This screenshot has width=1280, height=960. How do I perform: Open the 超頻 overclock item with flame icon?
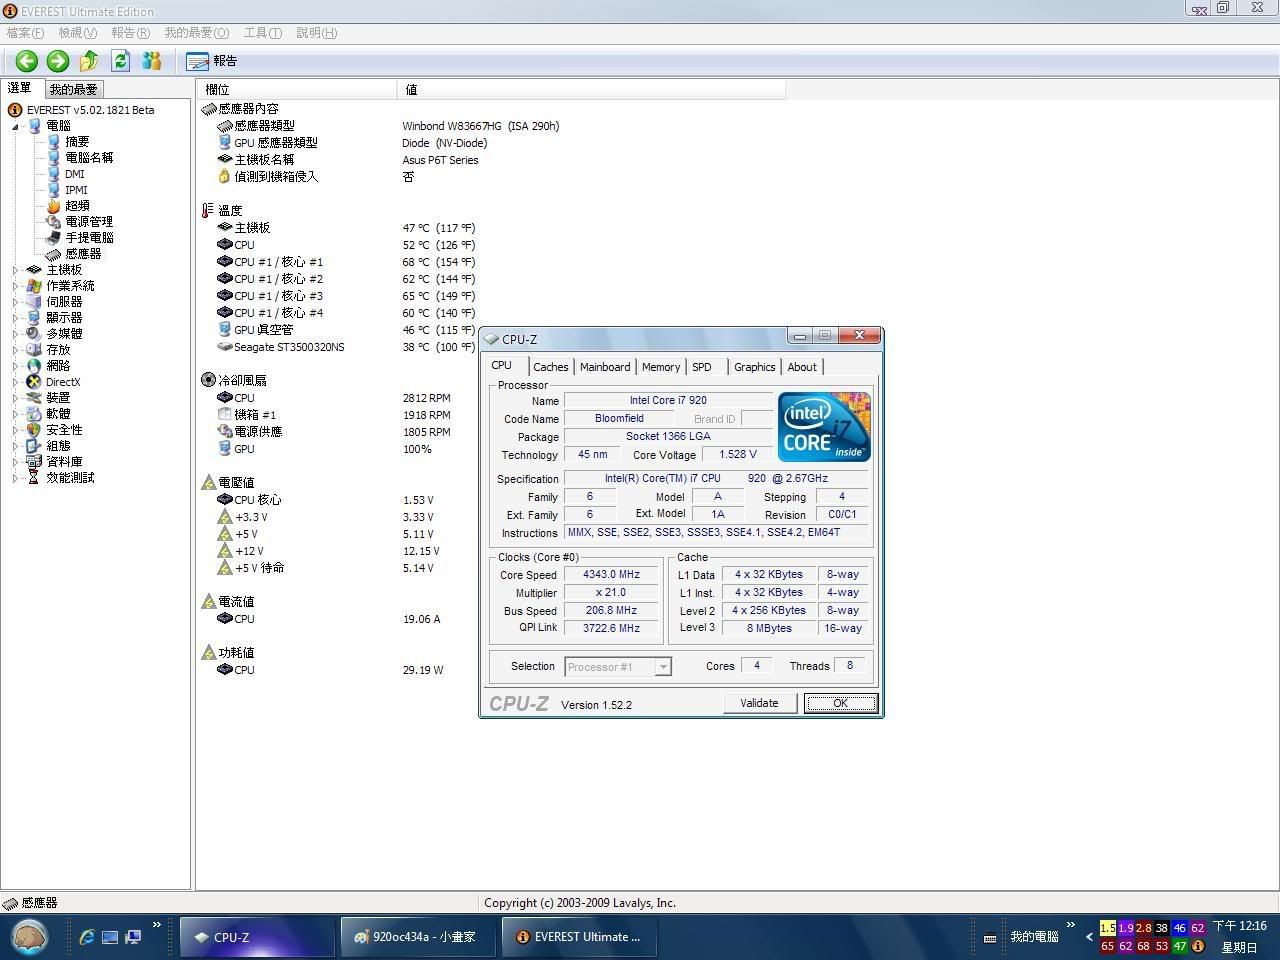click(x=77, y=206)
